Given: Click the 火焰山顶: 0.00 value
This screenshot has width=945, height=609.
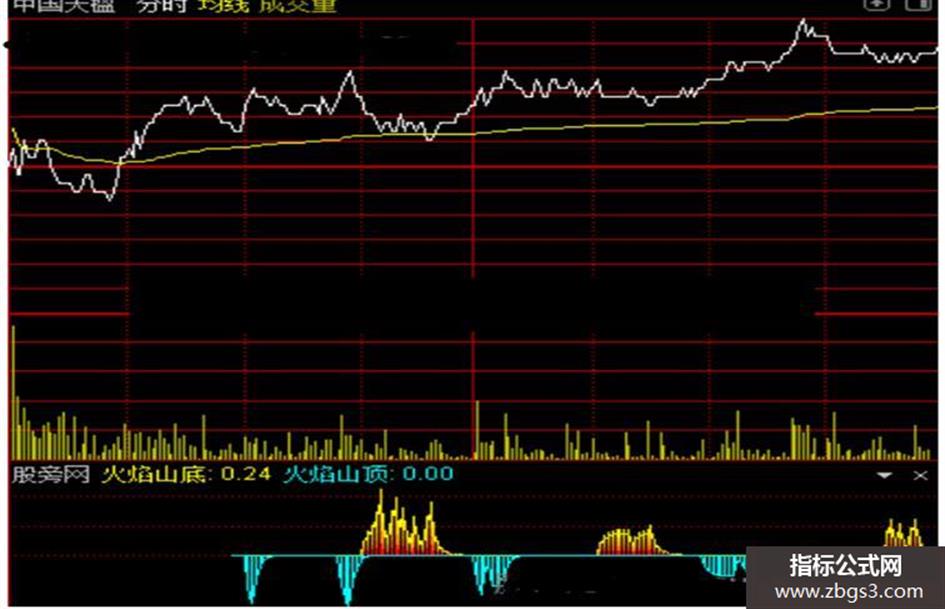Looking at the screenshot, I should tap(368, 474).
